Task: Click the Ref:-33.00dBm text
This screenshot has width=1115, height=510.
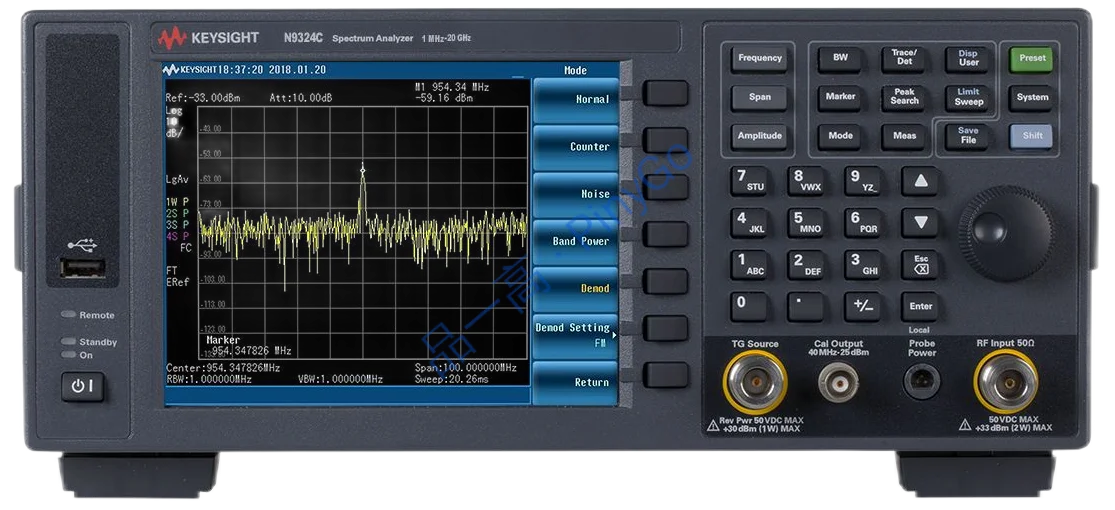Action: 203,98
